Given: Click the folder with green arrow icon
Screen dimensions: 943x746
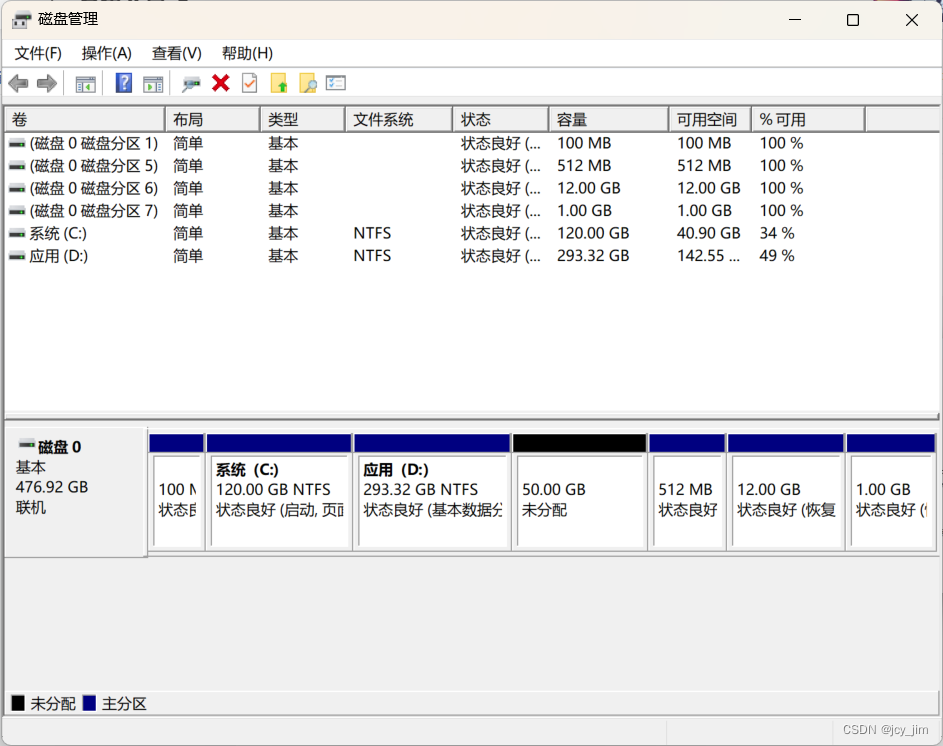Looking at the screenshot, I should pos(279,83).
